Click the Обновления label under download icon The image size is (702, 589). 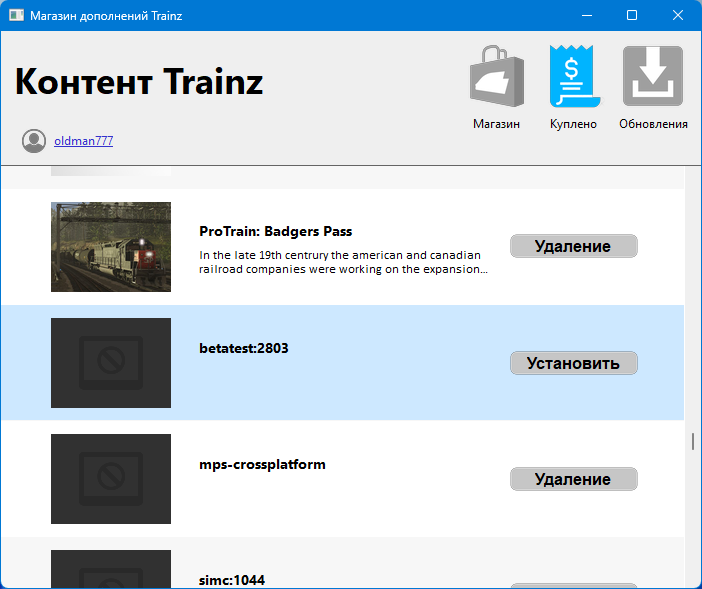tap(653, 124)
